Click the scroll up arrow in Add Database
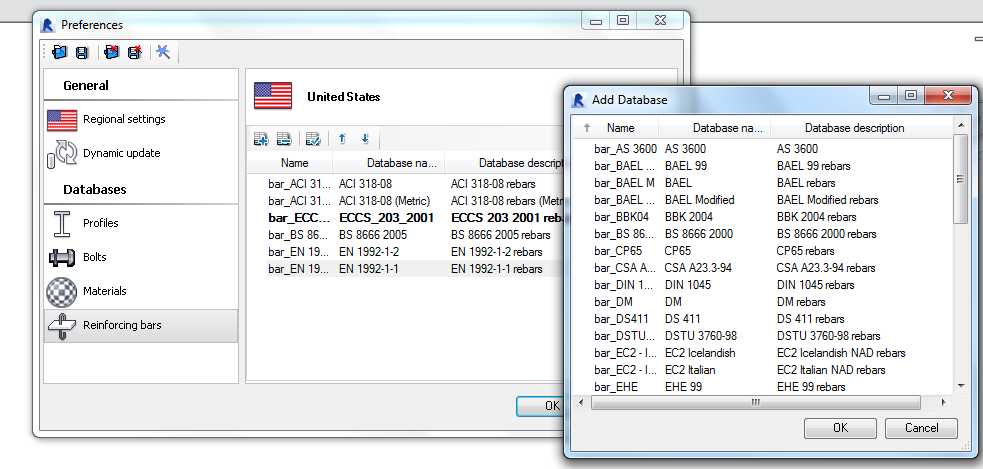 (960, 126)
